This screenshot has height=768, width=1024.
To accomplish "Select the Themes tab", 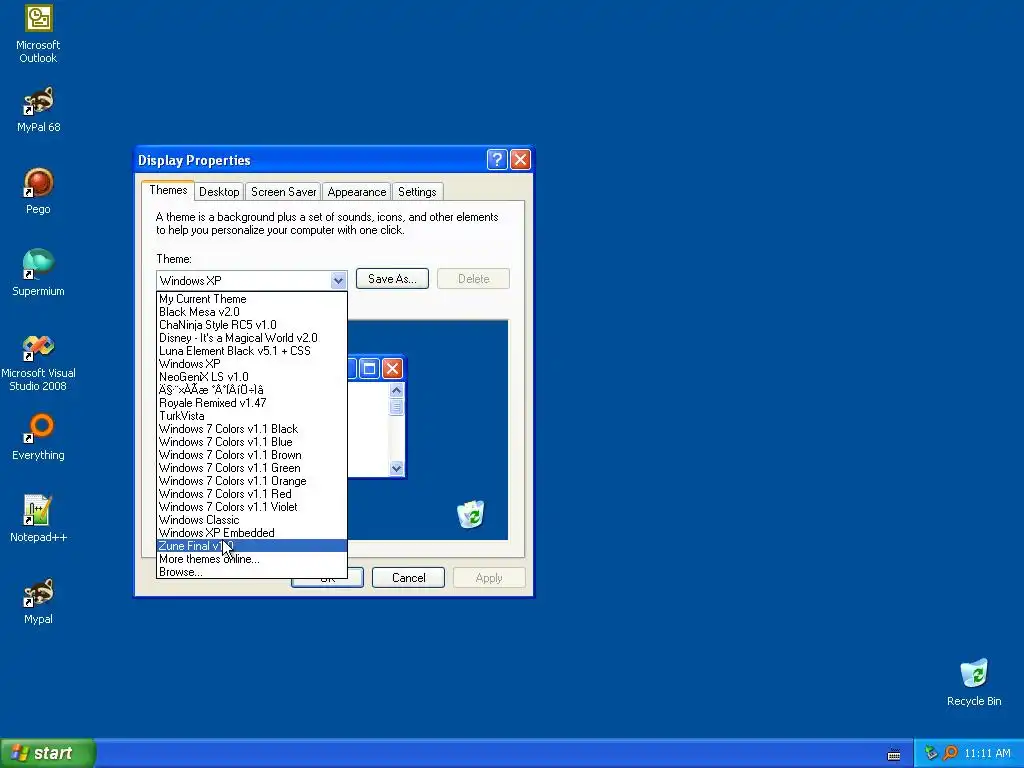I will click(x=168, y=190).
